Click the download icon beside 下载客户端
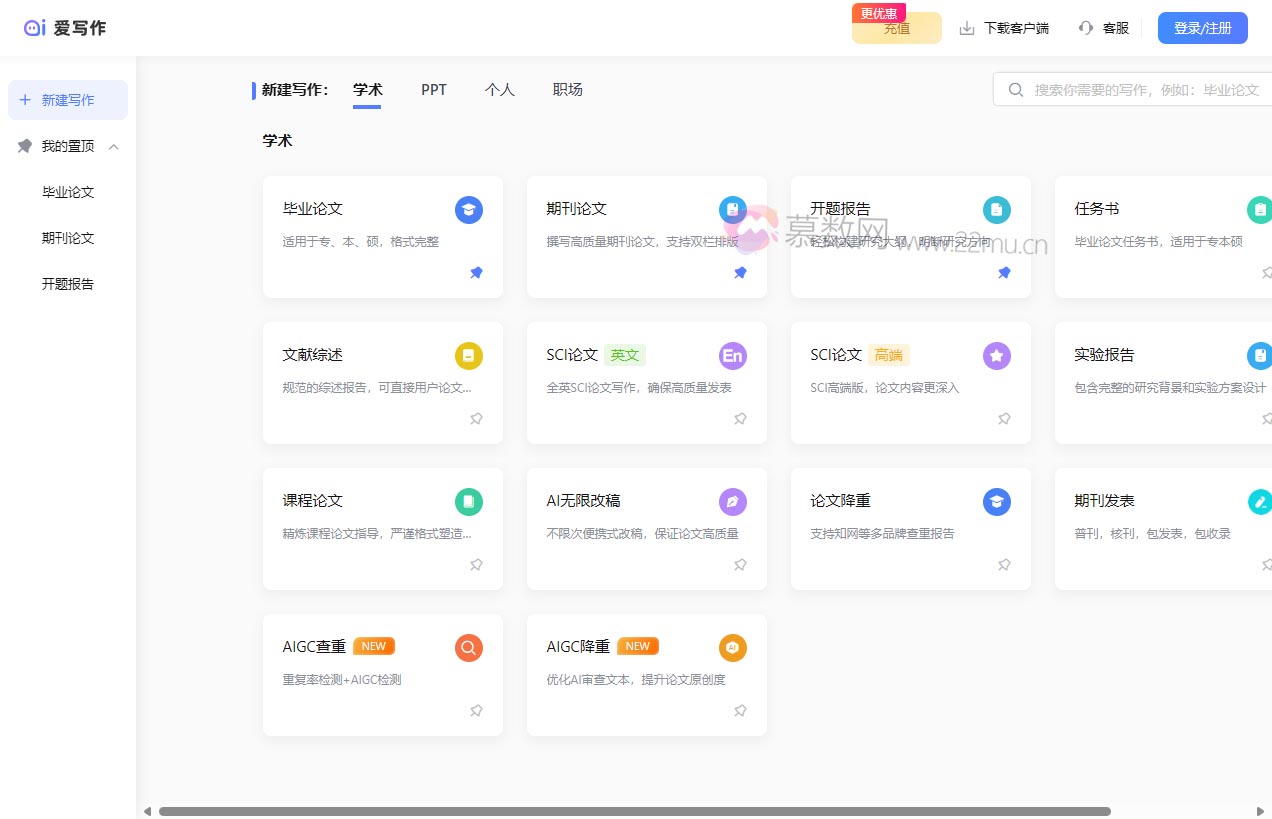 pyautogui.click(x=967, y=28)
